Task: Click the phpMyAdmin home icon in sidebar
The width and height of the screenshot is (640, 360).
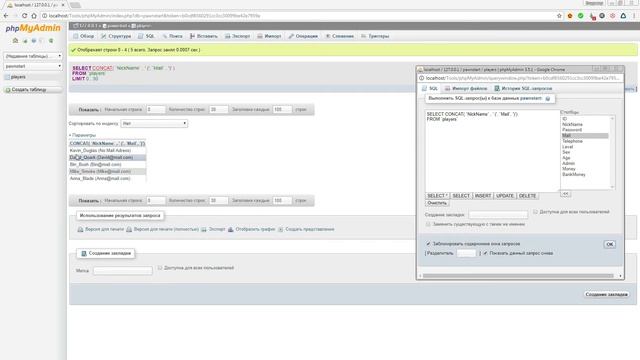Action: click(16, 40)
